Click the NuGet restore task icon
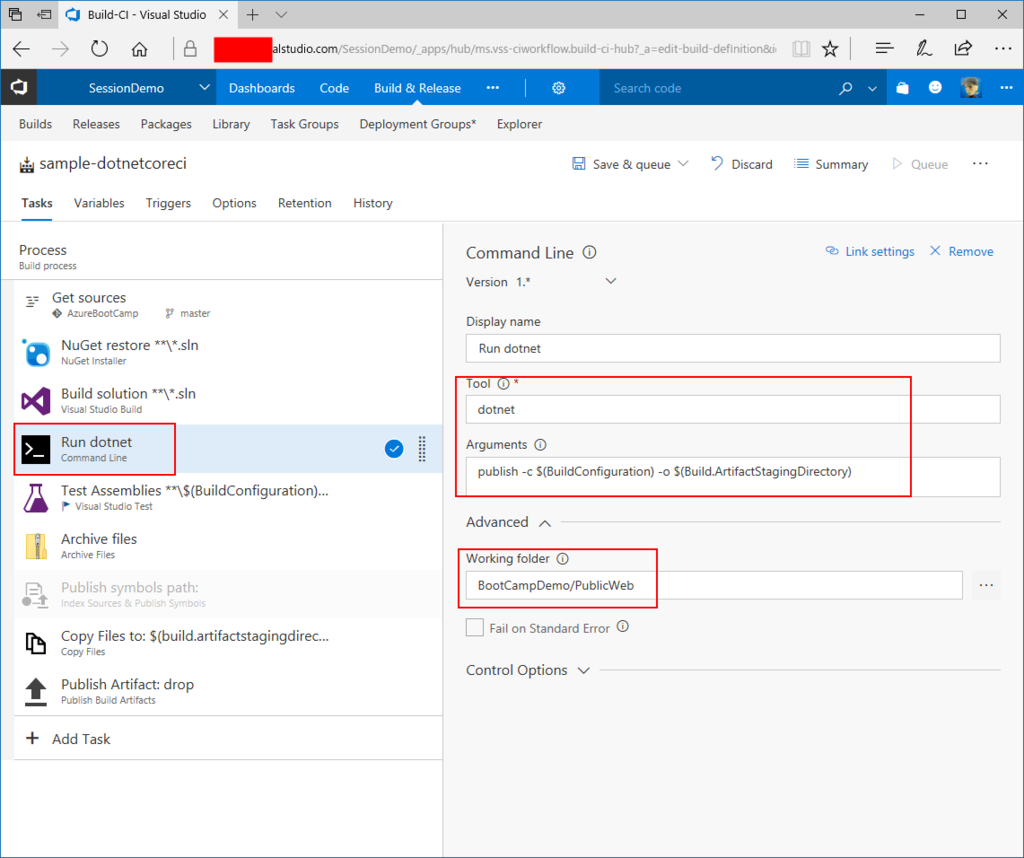1024x858 pixels. (36, 353)
